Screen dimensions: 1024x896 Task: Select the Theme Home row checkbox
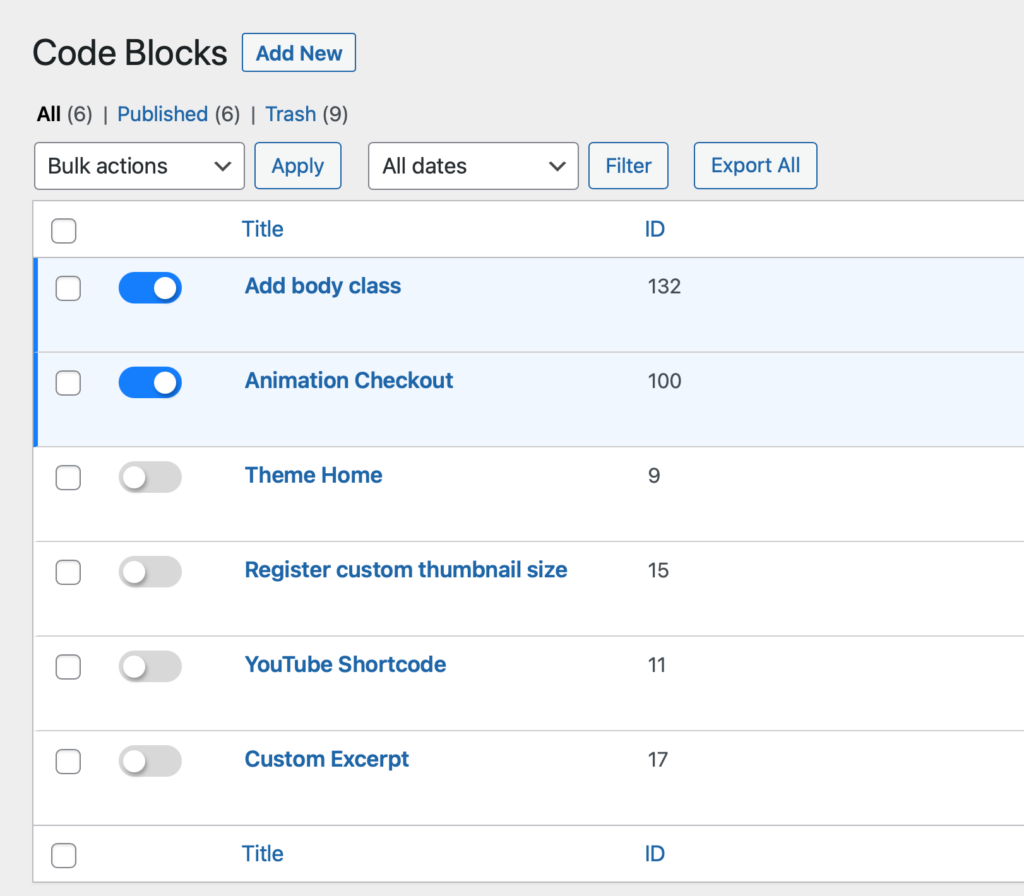68,477
